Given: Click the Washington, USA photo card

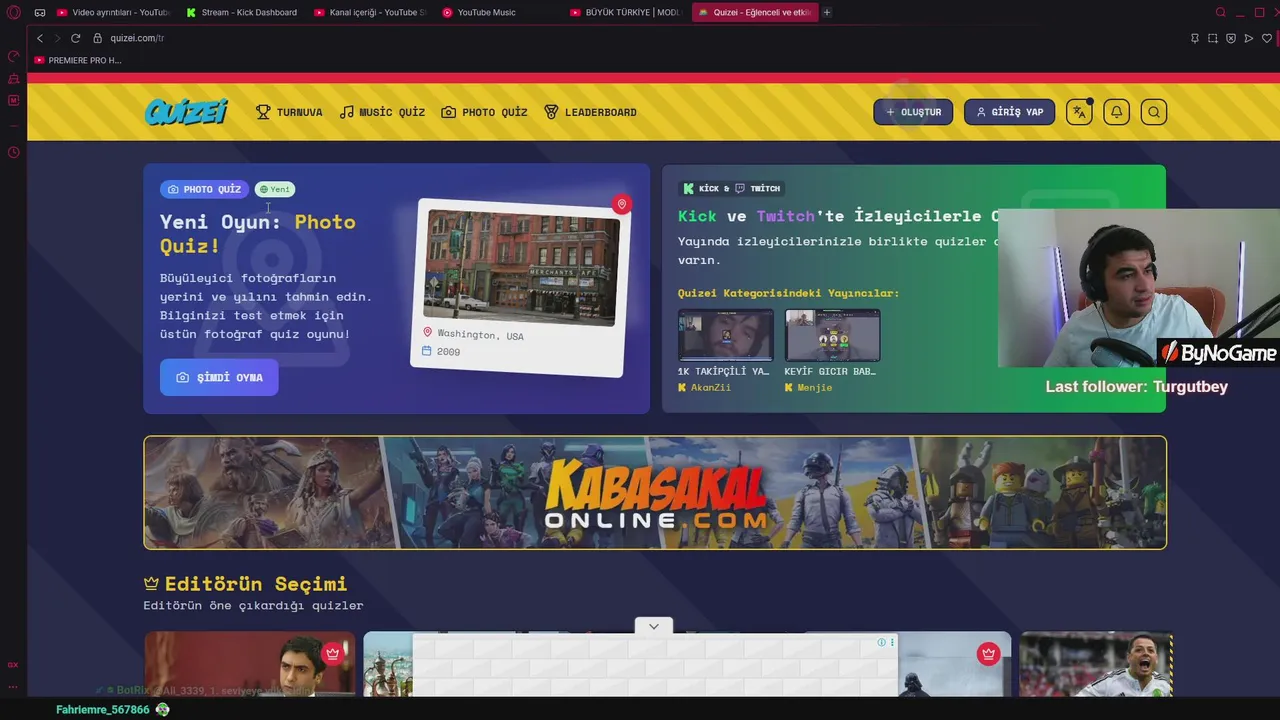Looking at the screenshot, I should point(520,287).
